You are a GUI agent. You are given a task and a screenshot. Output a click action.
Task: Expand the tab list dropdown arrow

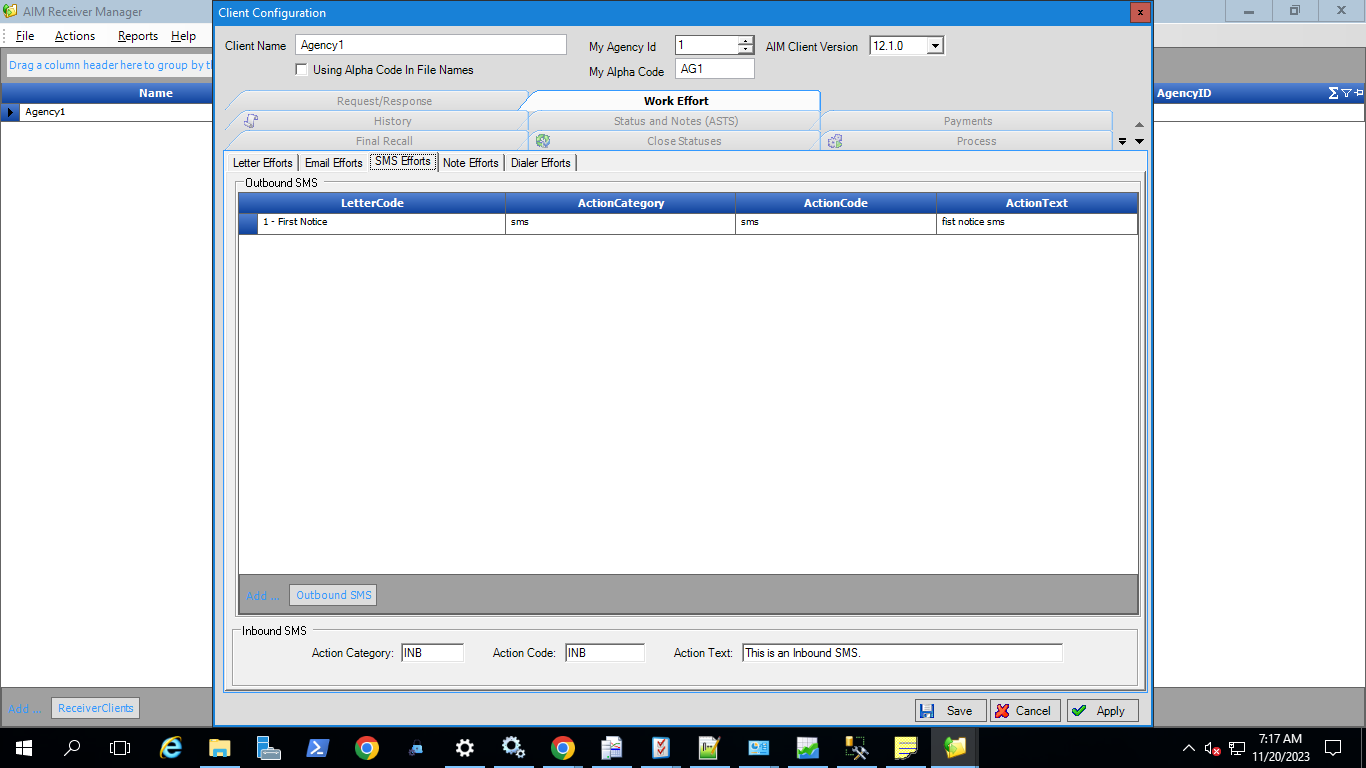tap(1139, 141)
